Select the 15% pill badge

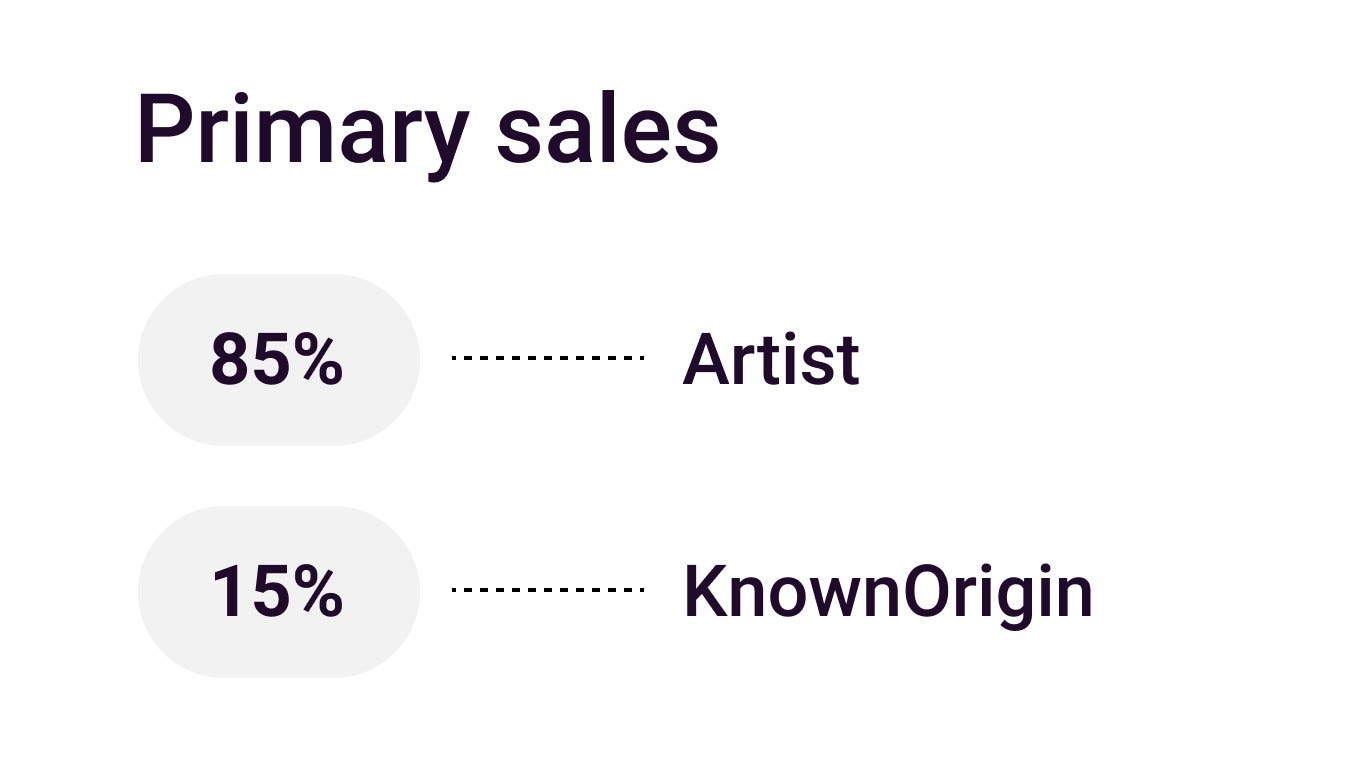coord(278,591)
